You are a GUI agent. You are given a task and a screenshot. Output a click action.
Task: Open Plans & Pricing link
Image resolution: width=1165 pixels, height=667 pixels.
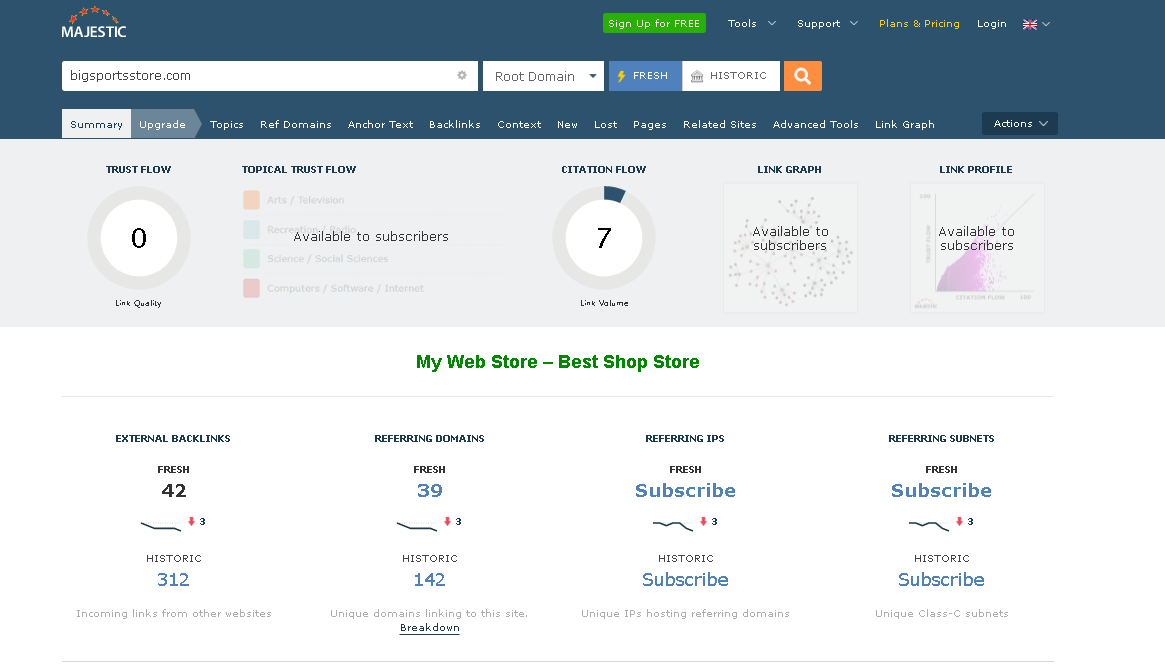919,24
